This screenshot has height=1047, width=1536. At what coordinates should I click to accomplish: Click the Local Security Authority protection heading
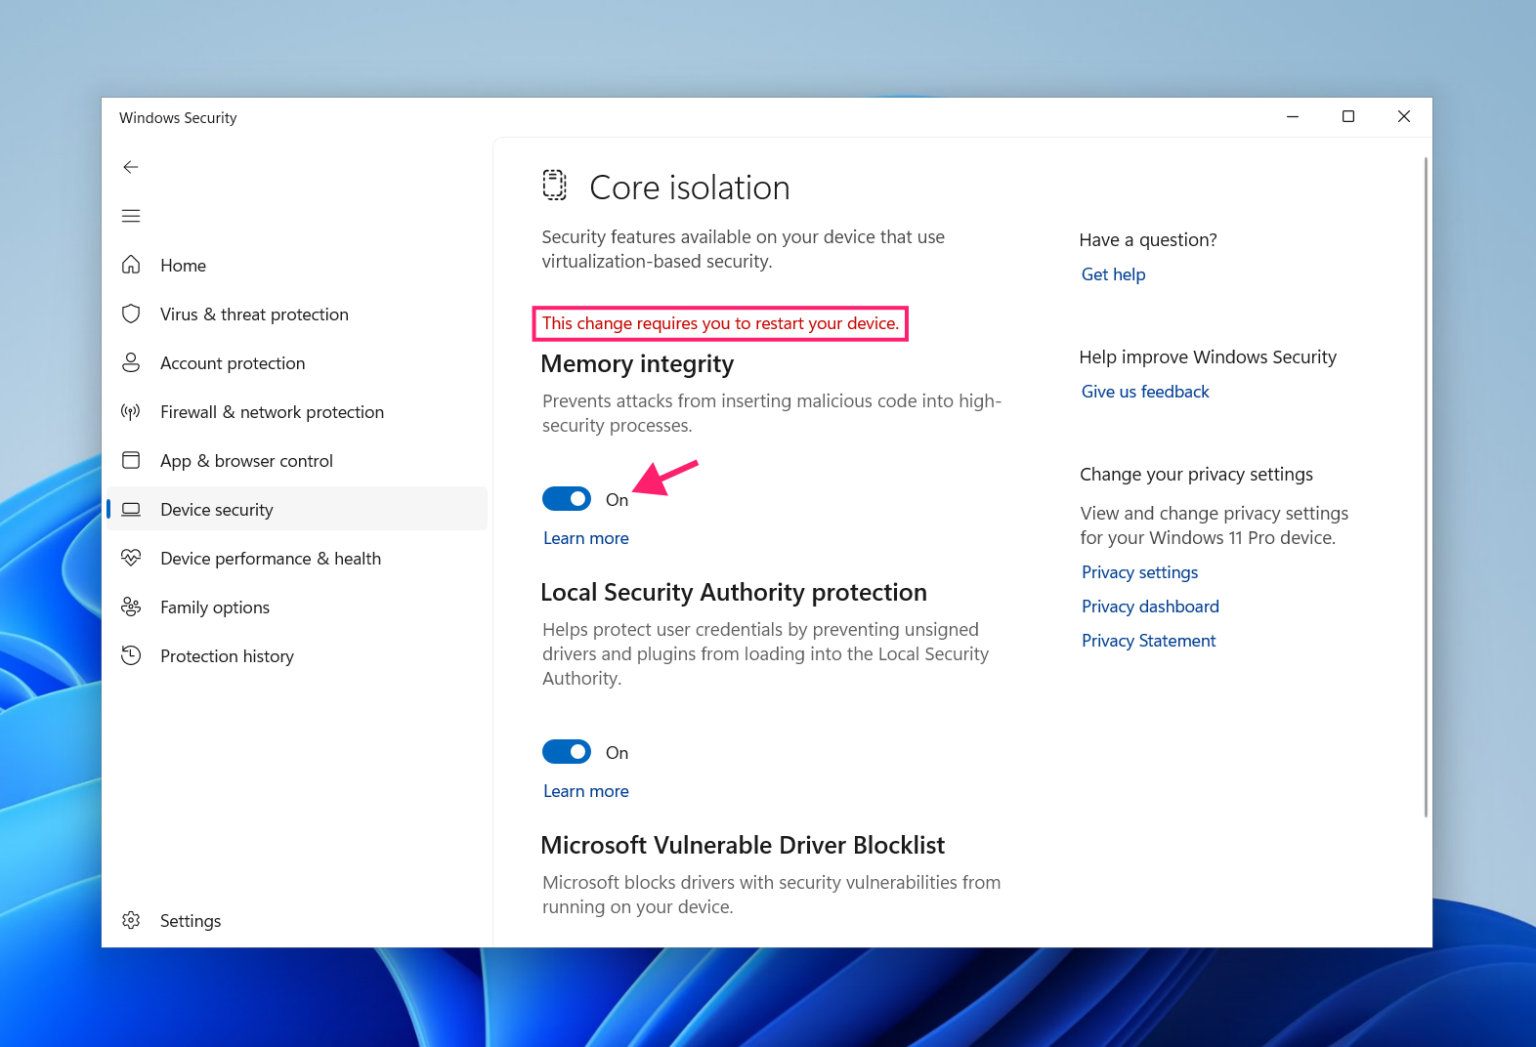tap(733, 592)
